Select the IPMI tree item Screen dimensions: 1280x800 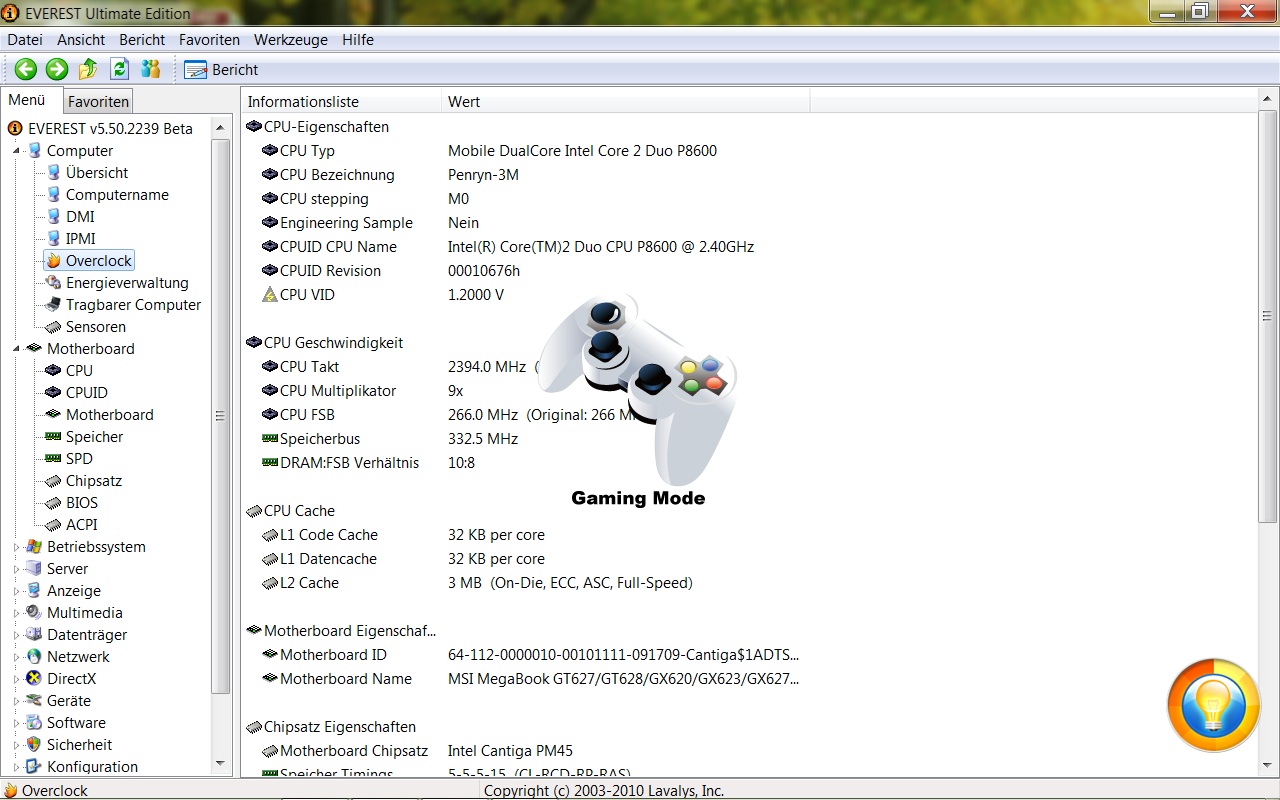[x=81, y=239]
